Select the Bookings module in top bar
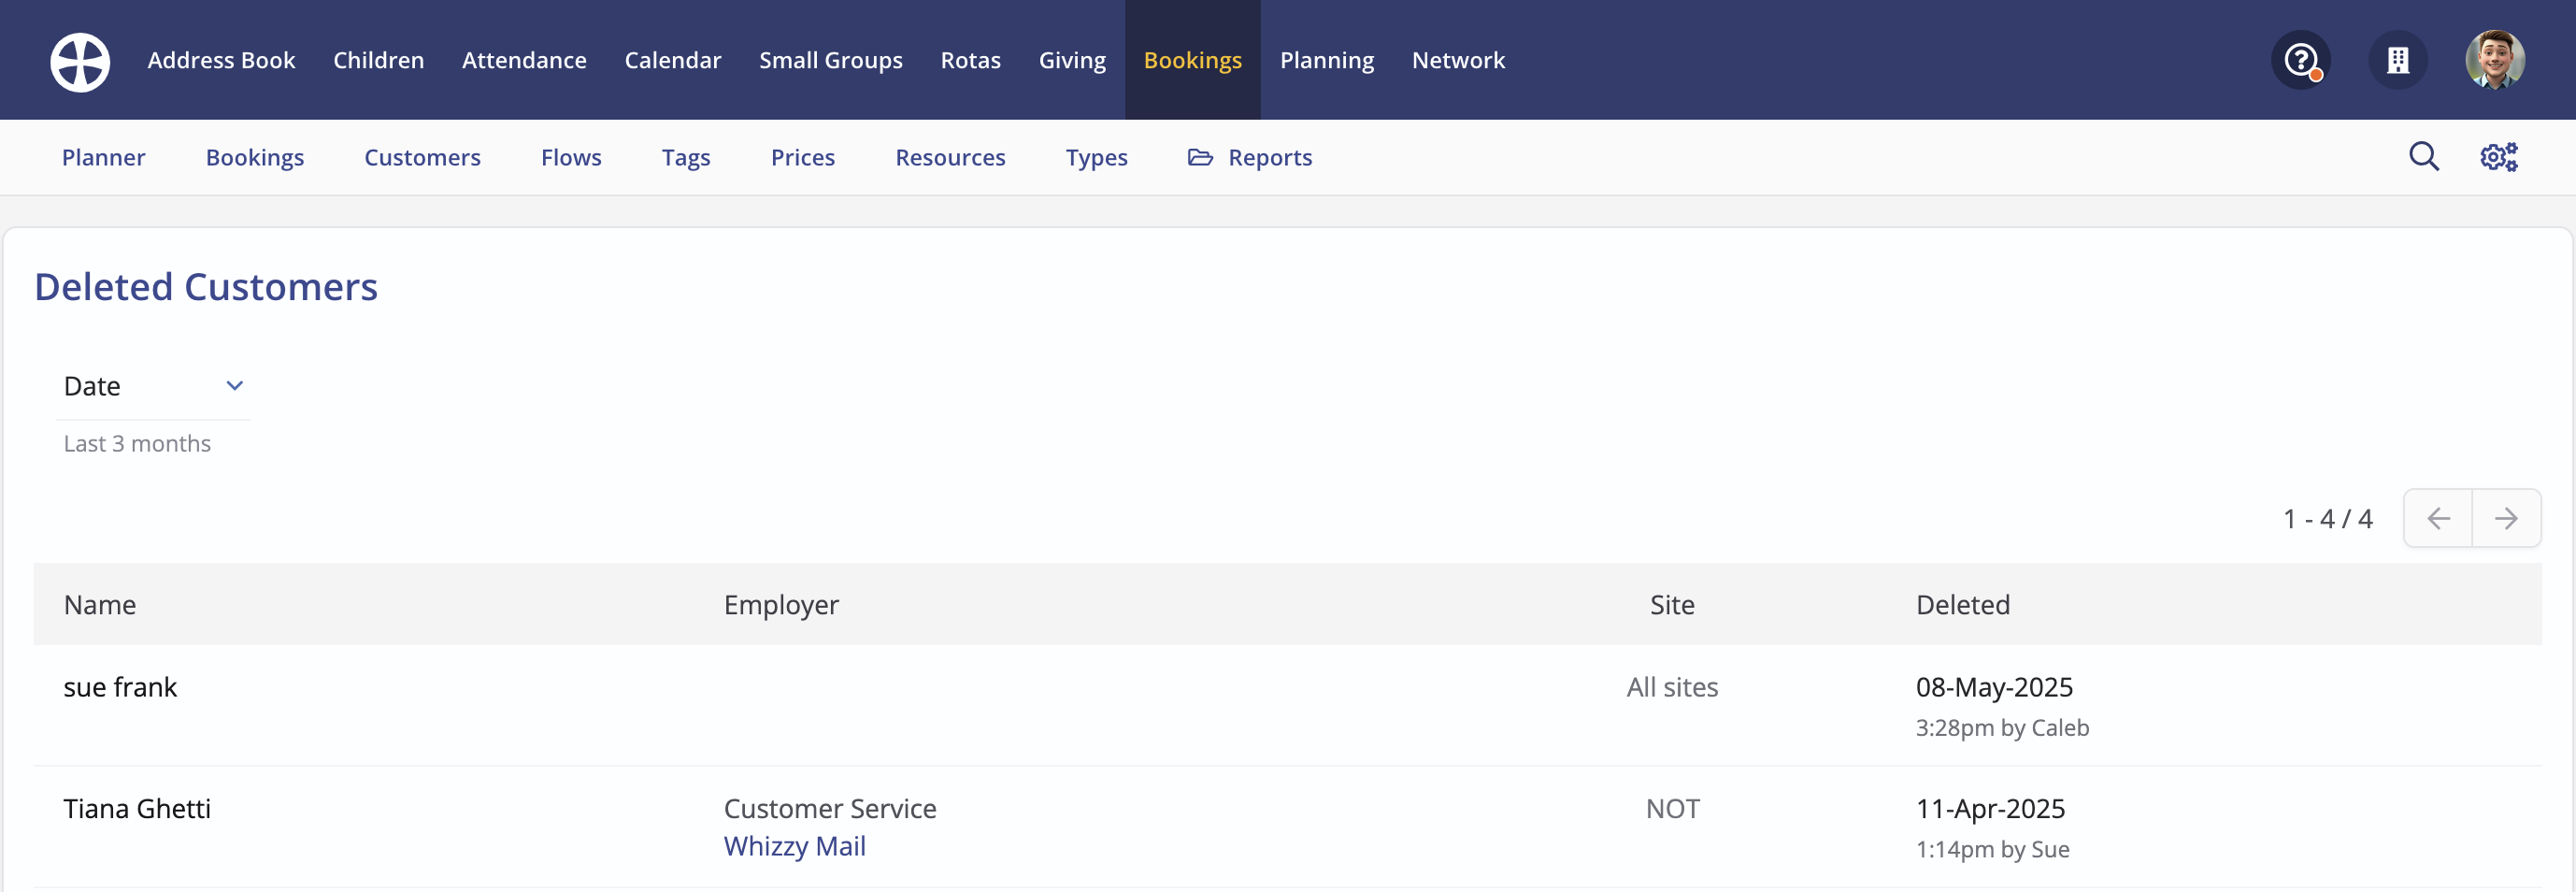The height and width of the screenshot is (892, 2576). pyautogui.click(x=1193, y=60)
